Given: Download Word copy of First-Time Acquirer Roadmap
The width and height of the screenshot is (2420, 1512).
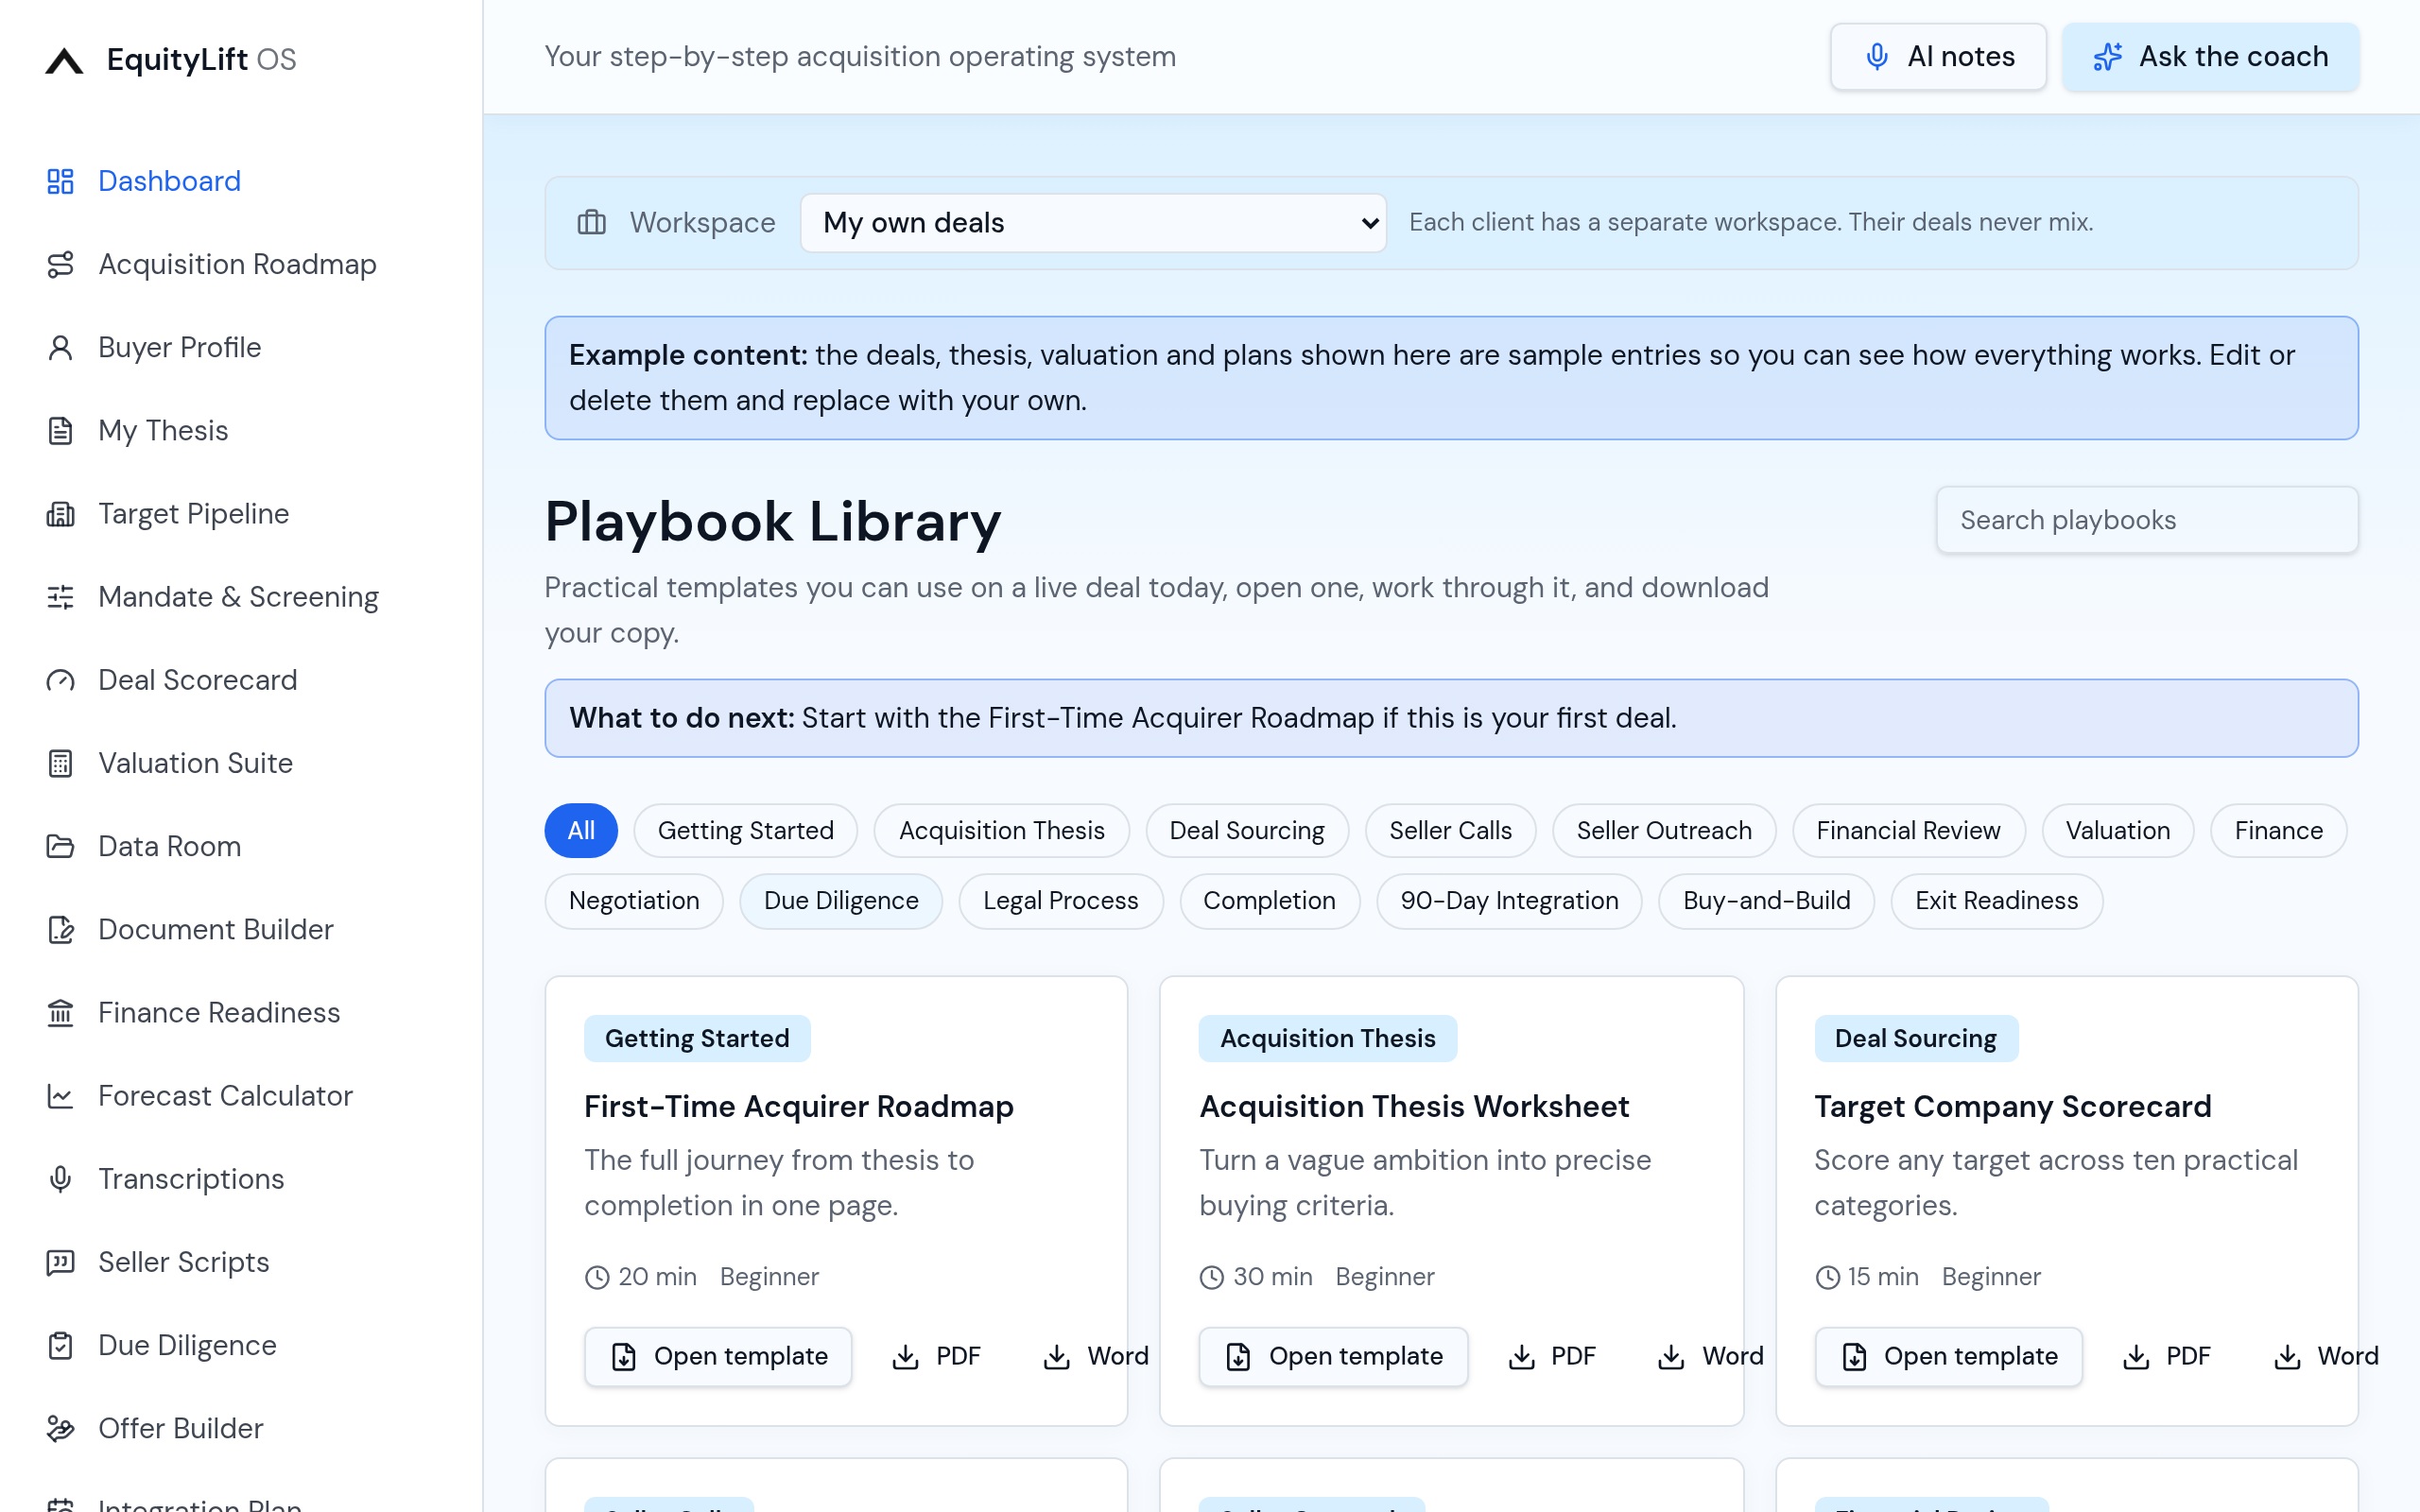Looking at the screenshot, I should pos(1096,1356).
